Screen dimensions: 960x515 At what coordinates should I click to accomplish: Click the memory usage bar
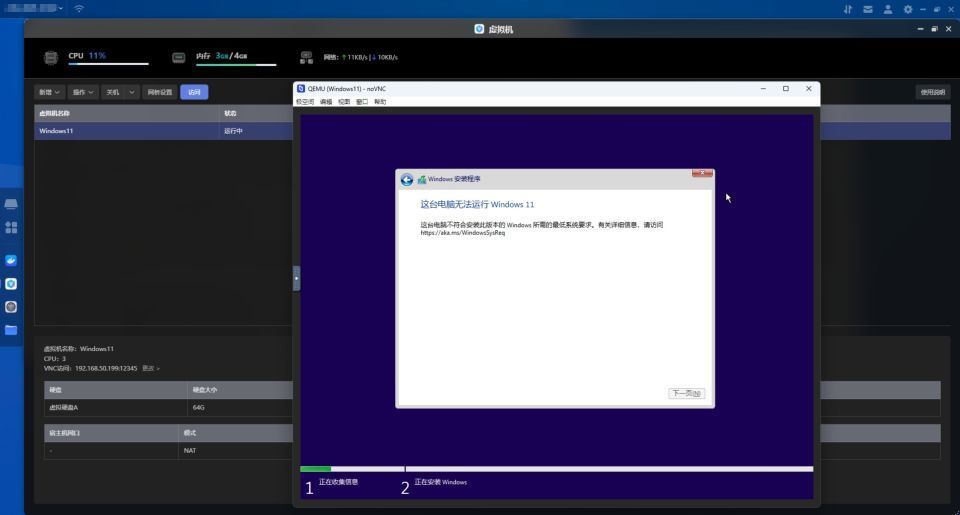(x=236, y=64)
